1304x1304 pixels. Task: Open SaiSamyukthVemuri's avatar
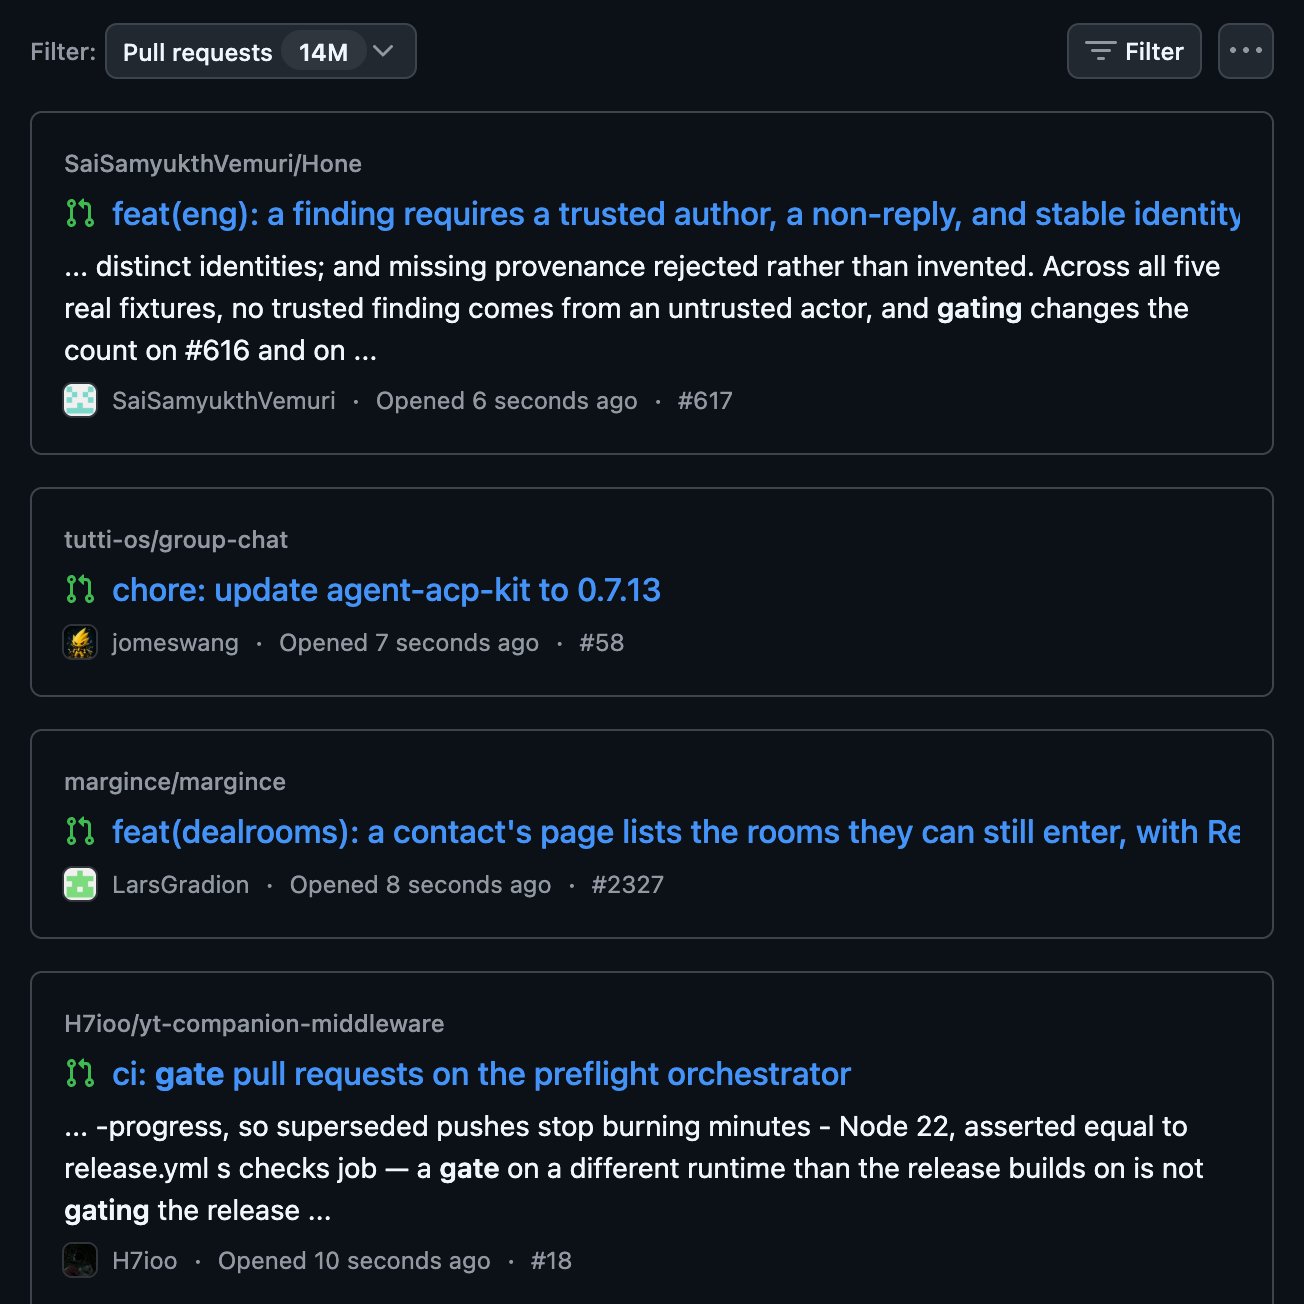80,400
